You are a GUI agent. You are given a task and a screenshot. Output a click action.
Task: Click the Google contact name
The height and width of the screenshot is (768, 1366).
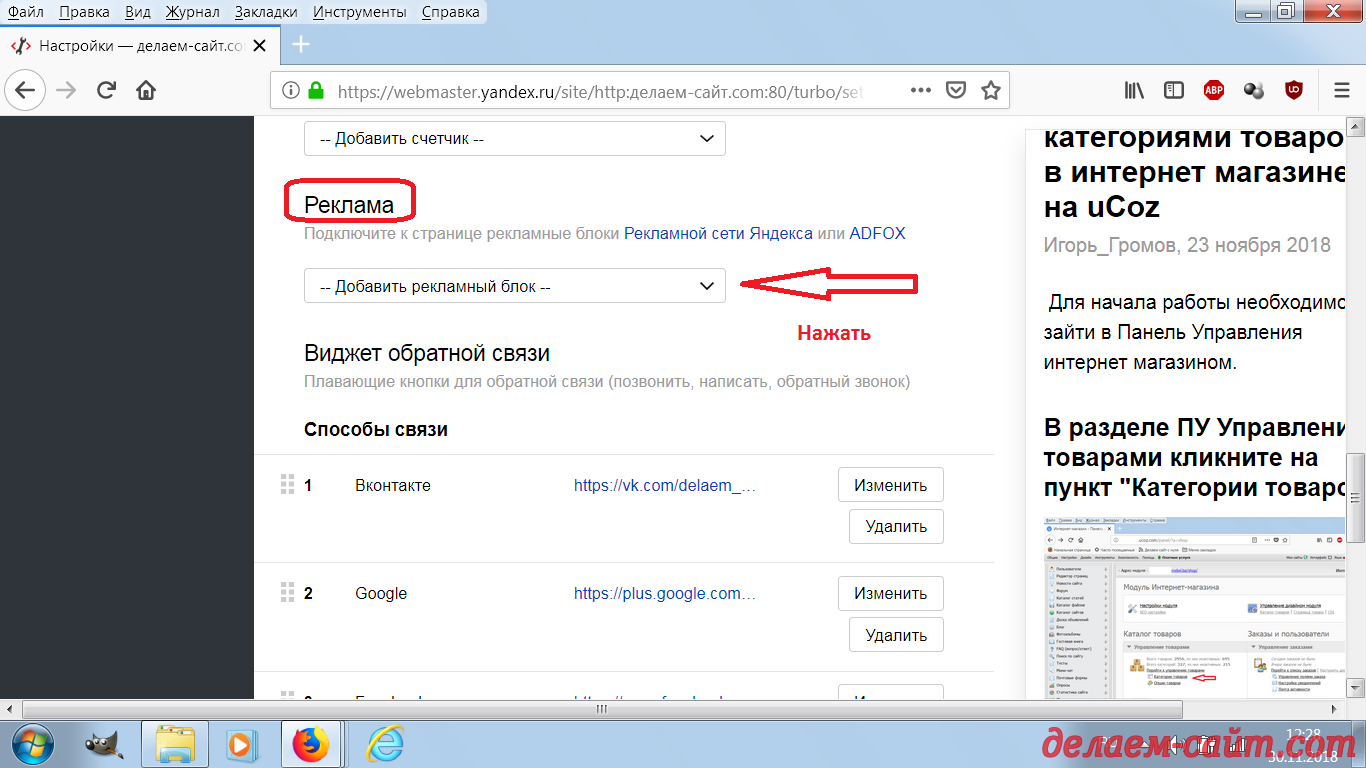point(381,593)
